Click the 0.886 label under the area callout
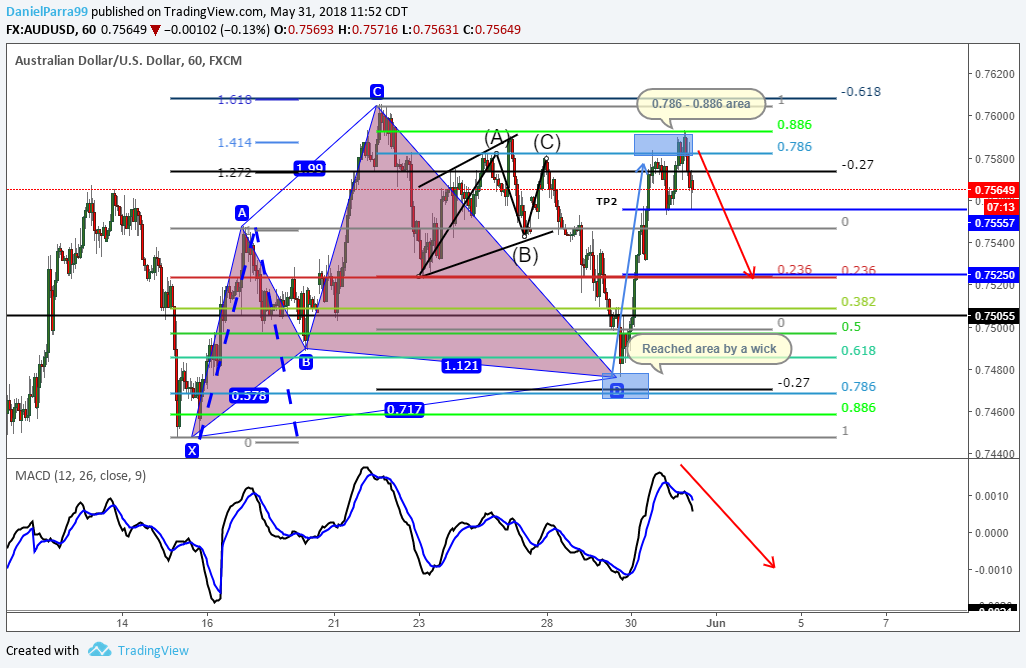The width and height of the screenshot is (1026, 668). click(x=794, y=124)
